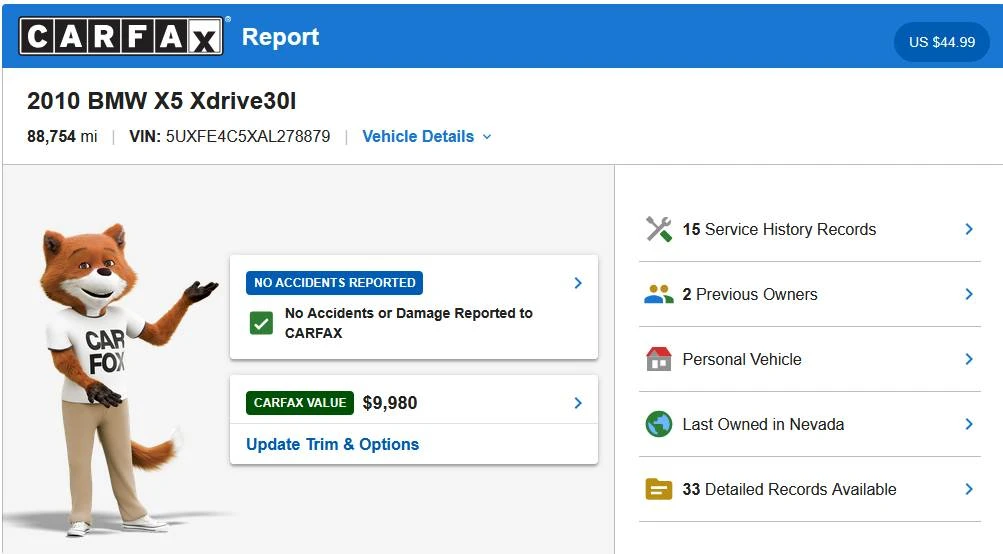Click the CARFAX VALUE badge
Image resolution: width=1003 pixels, height=554 pixels.
coord(300,402)
